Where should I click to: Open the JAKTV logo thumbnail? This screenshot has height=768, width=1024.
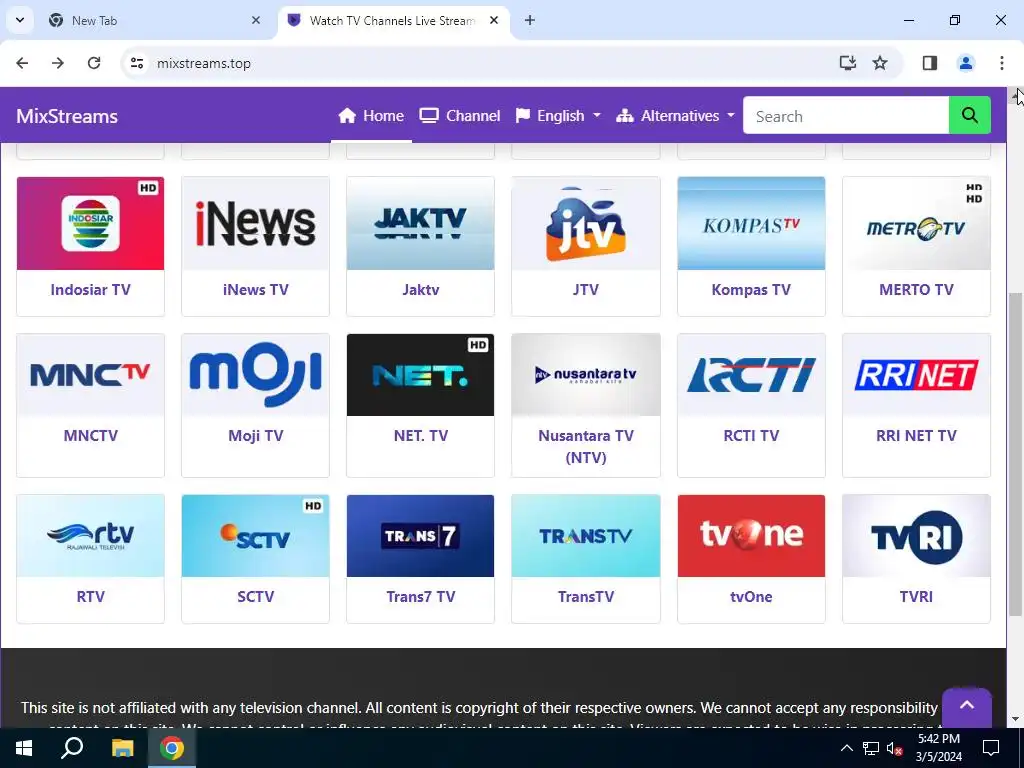coord(421,223)
